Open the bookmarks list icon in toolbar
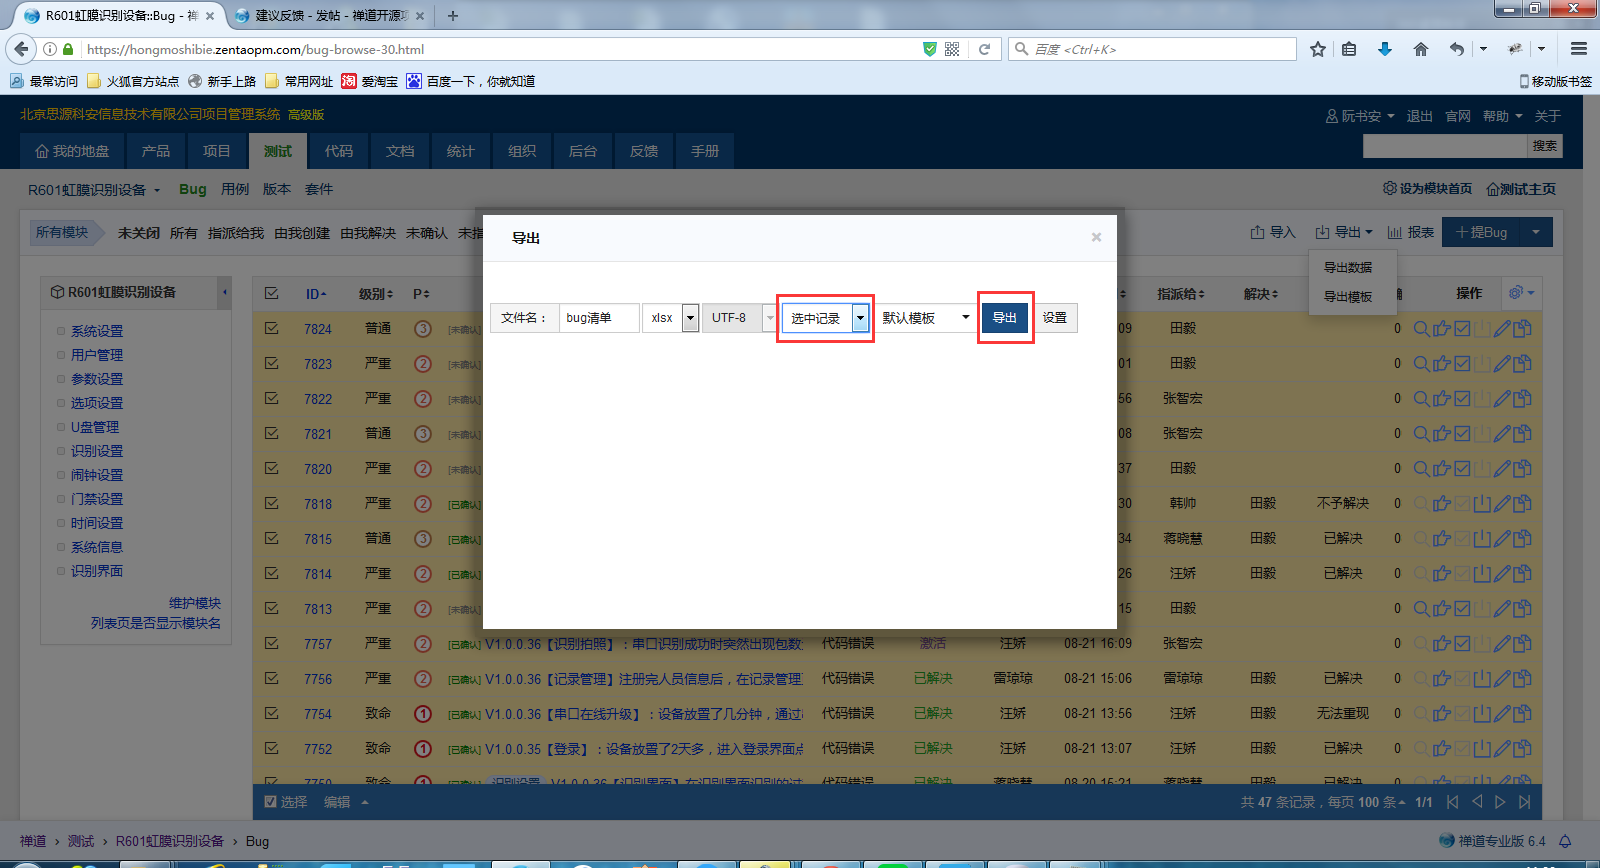This screenshot has height=868, width=1600. (x=1349, y=49)
